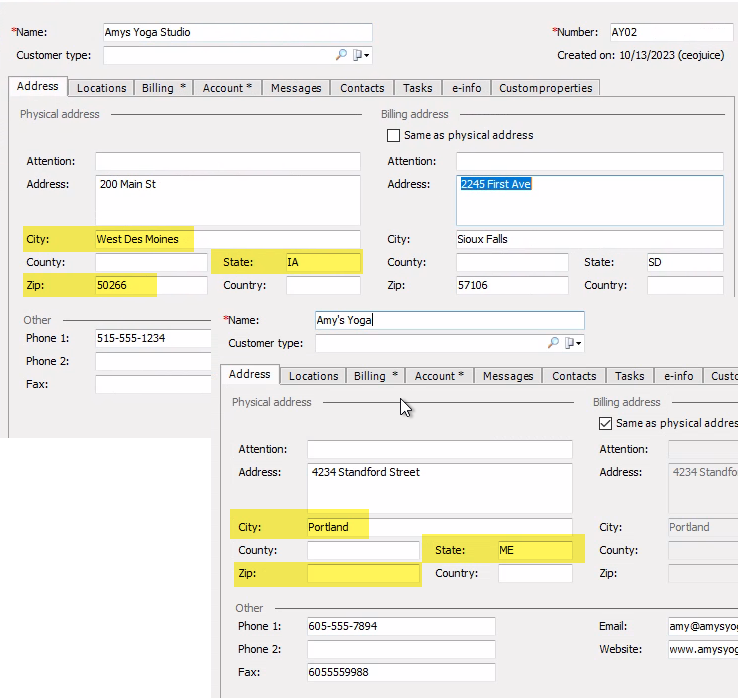The image size is (738, 698).
Task: Click the Number field showing AY02
Action: [x=671, y=32]
